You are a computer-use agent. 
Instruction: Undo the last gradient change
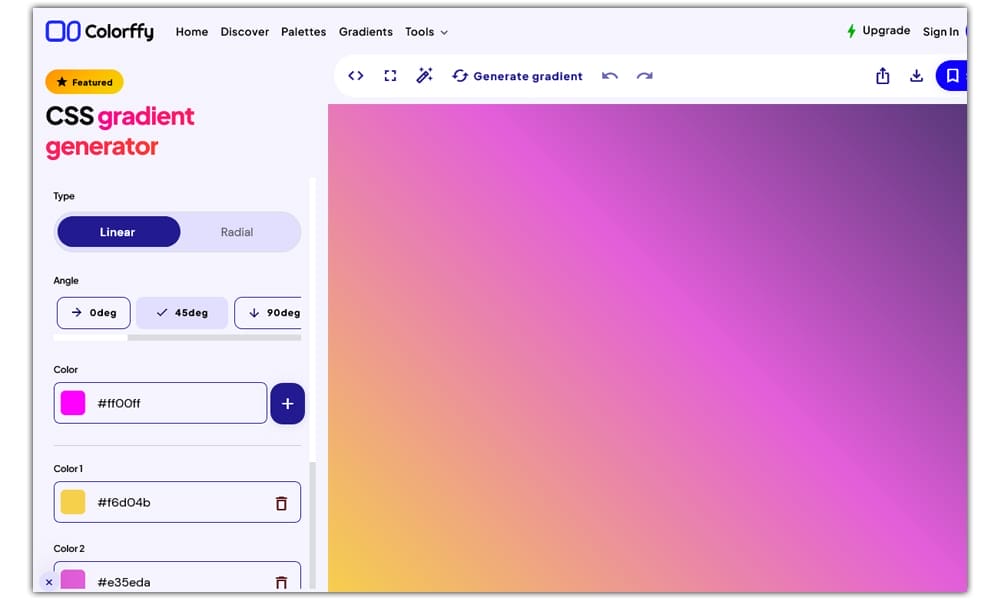[x=610, y=75]
